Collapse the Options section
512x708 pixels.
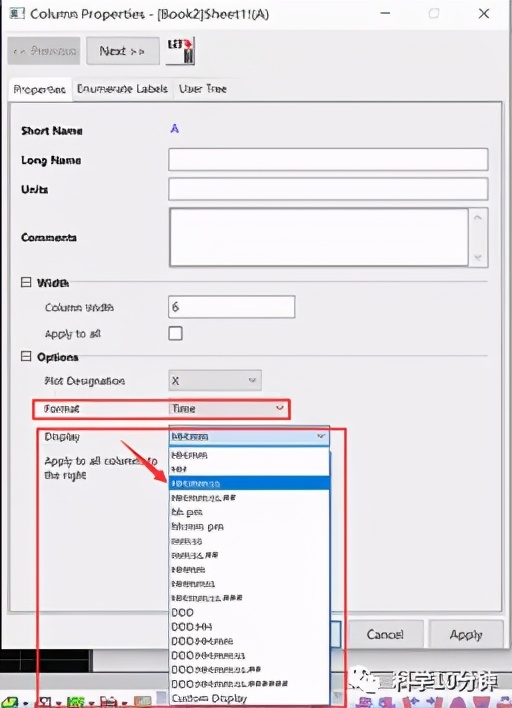tap(26, 356)
